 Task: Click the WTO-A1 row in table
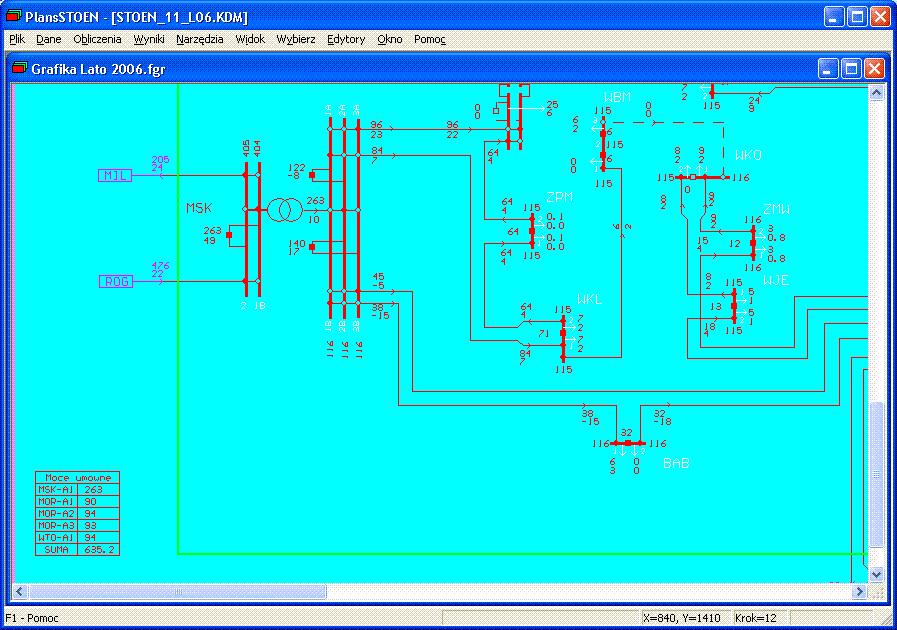77,537
